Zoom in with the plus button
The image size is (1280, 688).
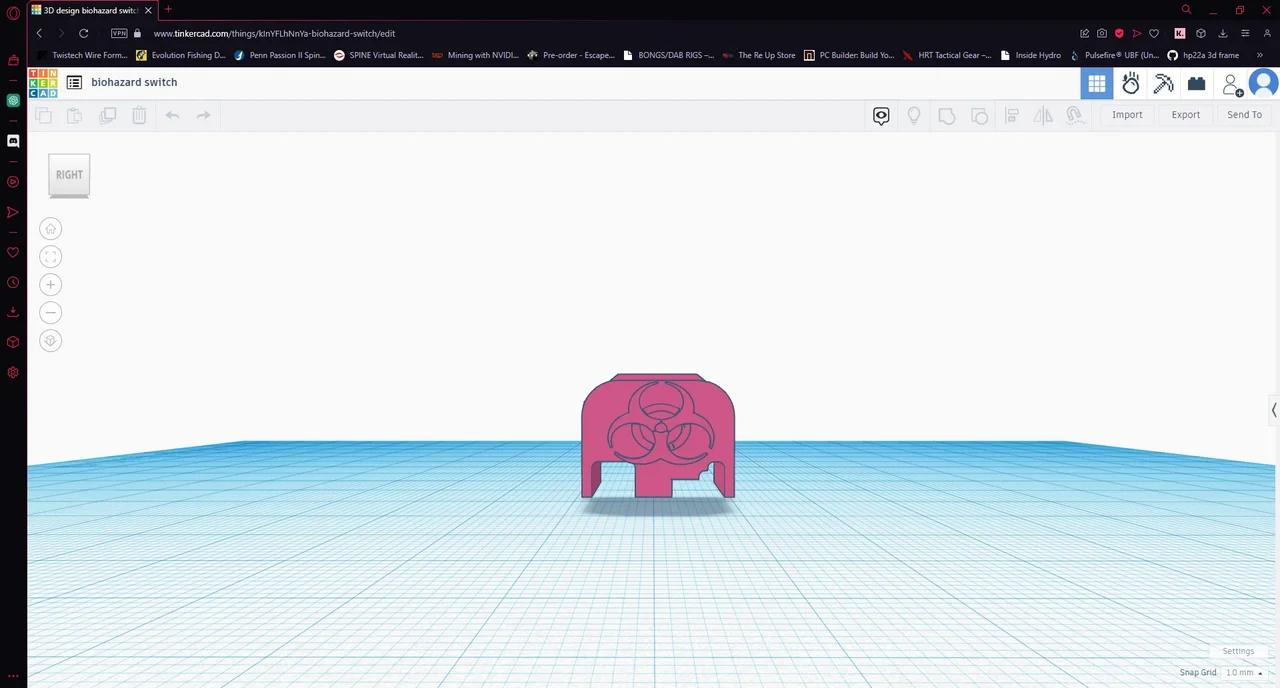point(51,285)
